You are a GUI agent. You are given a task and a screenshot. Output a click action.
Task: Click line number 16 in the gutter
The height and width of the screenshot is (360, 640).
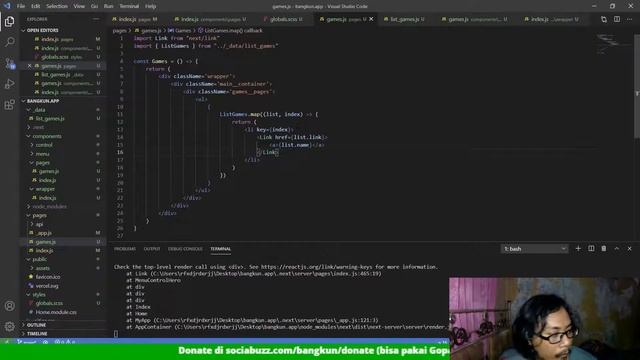pos(120,152)
